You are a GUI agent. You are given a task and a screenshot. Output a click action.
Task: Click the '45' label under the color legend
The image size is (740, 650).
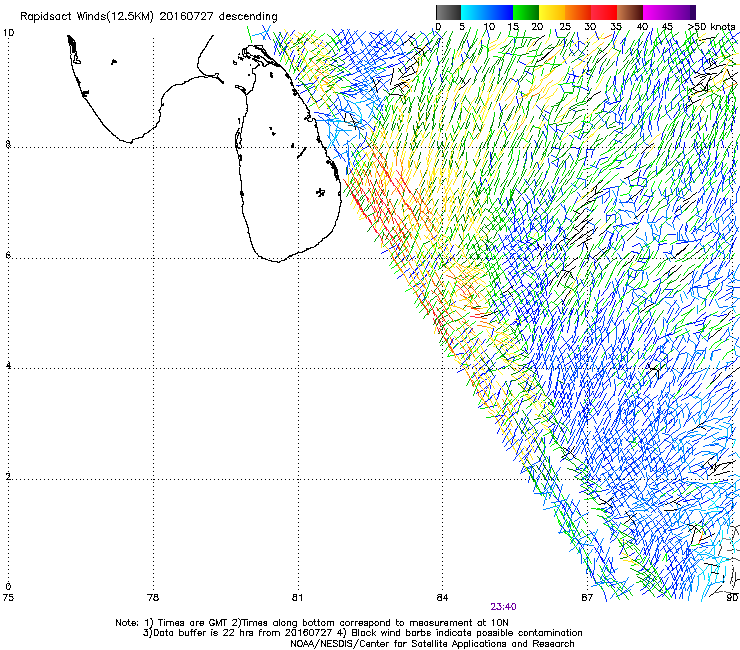tap(667, 26)
